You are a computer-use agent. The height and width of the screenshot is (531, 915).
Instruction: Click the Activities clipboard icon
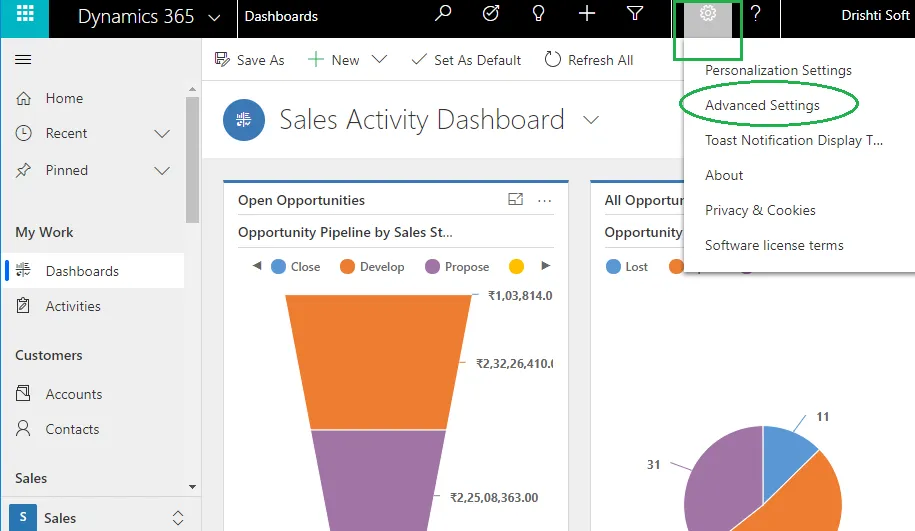[23, 305]
